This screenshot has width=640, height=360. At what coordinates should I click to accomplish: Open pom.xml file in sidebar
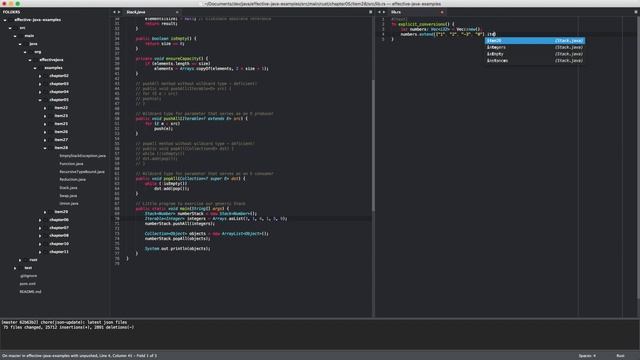click(27, 284)
